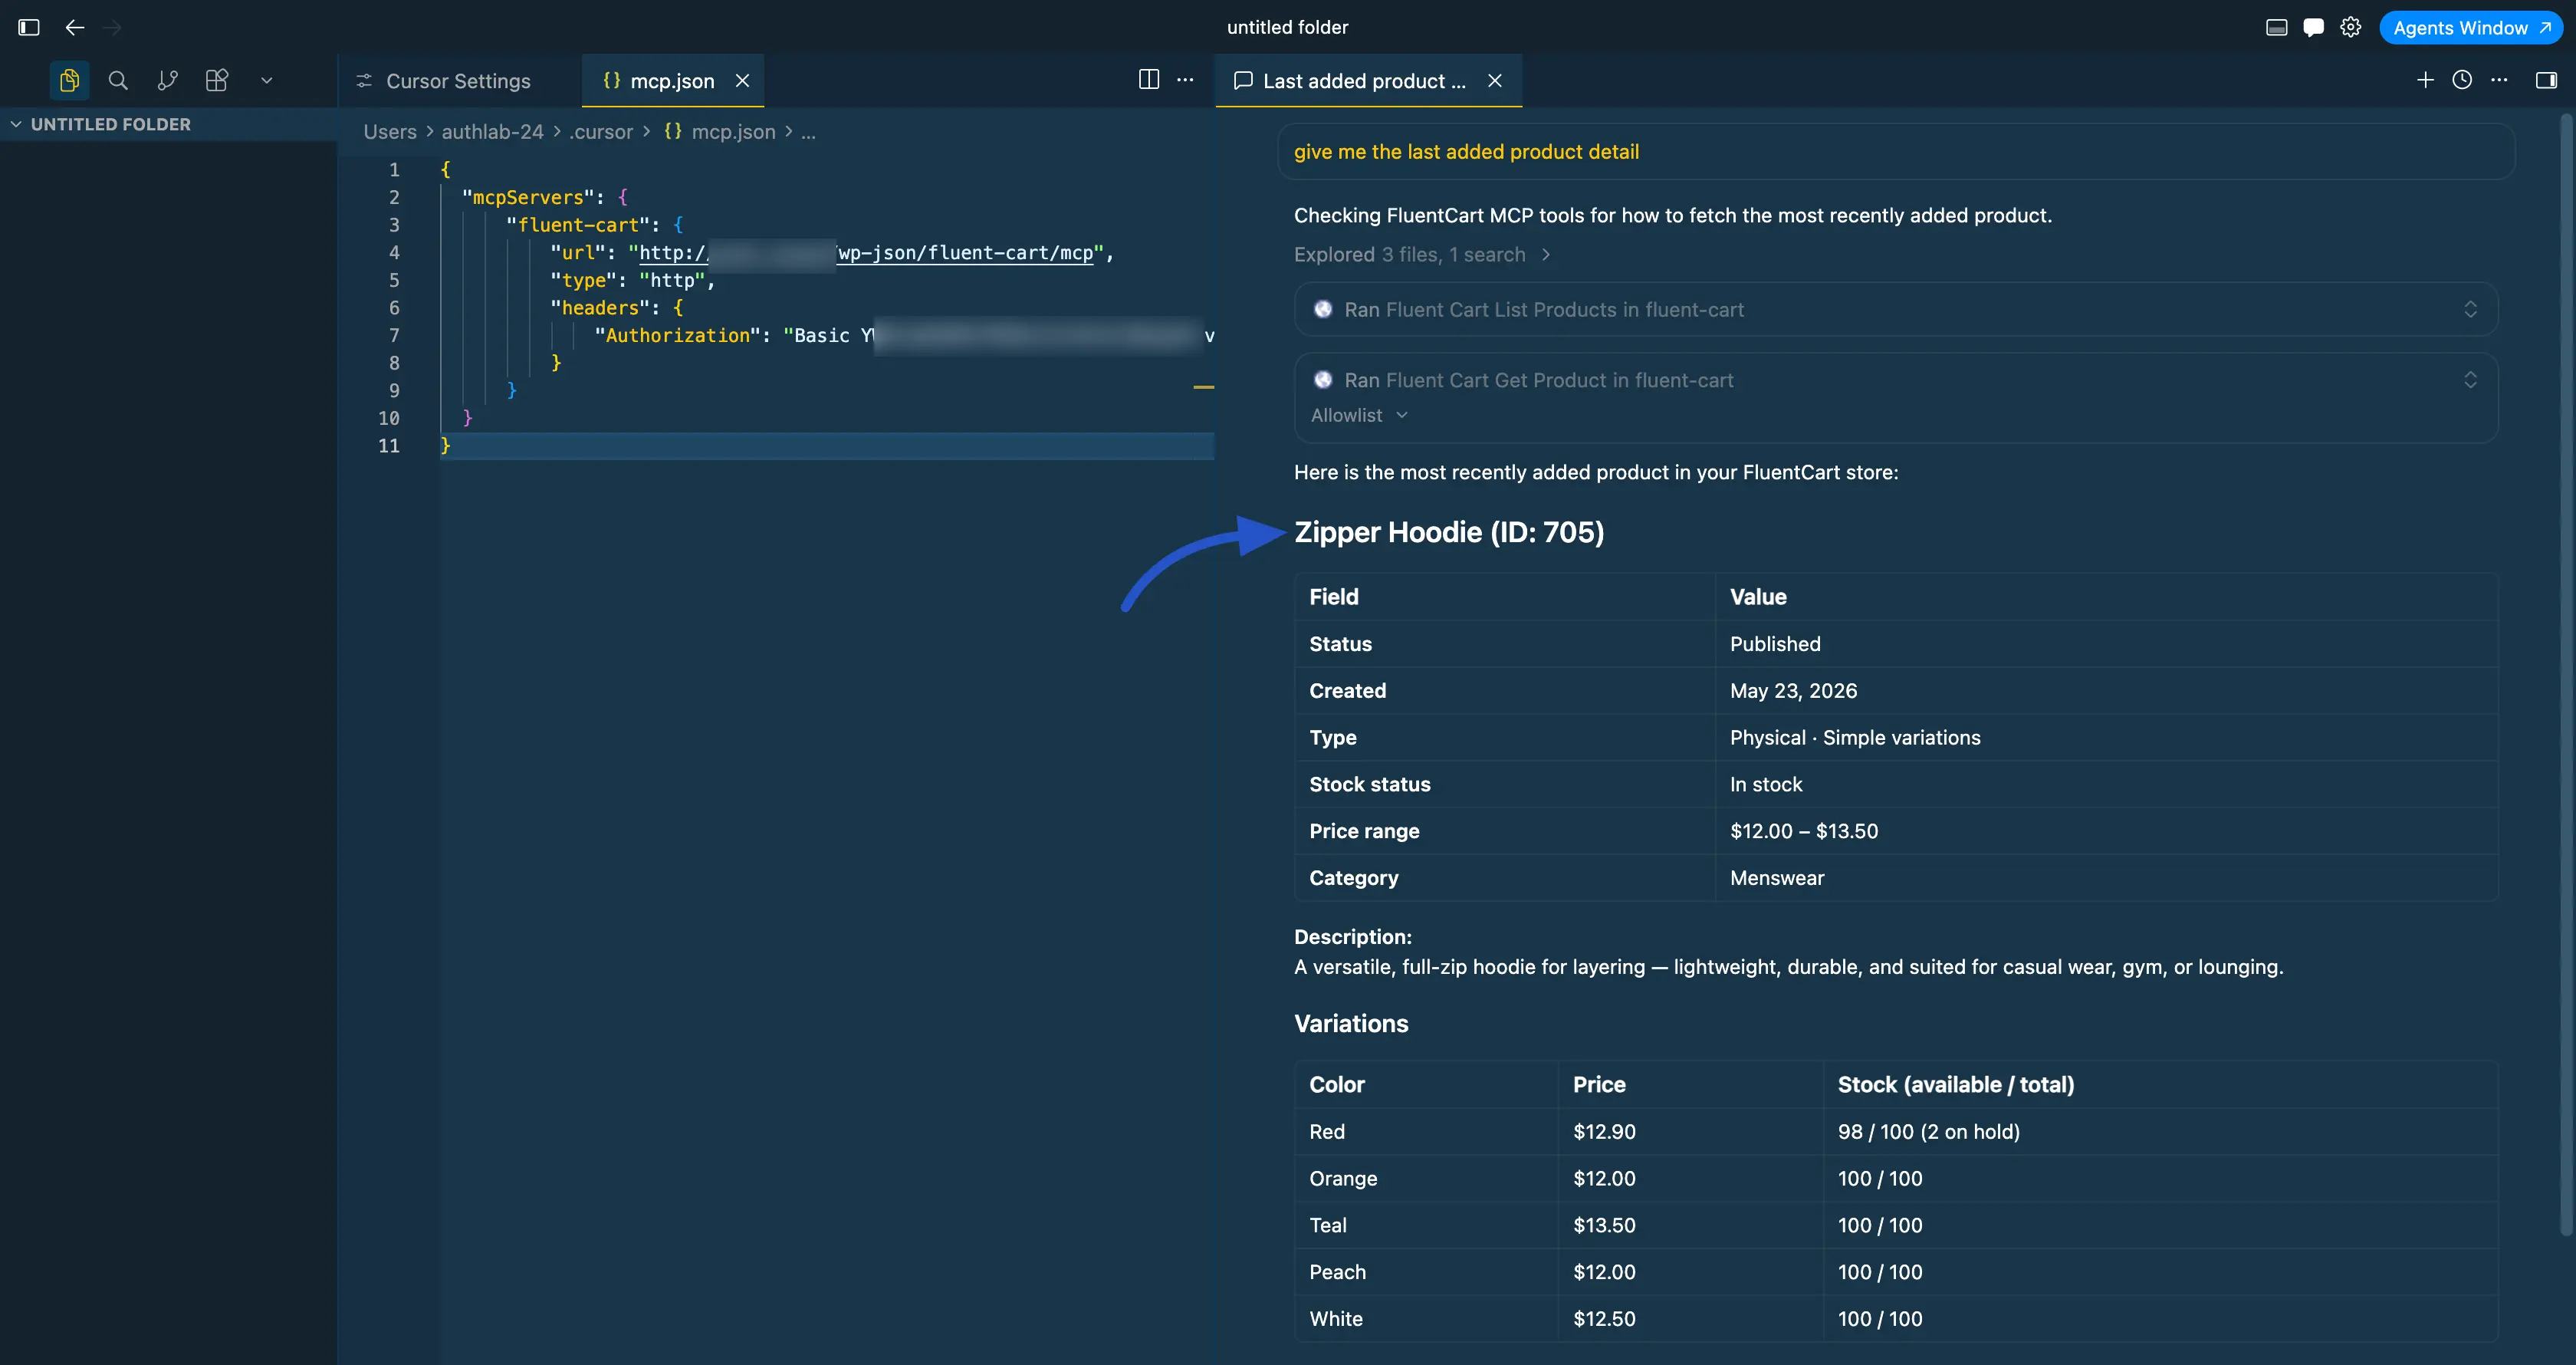Close the Last added product chat
2576x1365 pixels.
(1495, 81)
